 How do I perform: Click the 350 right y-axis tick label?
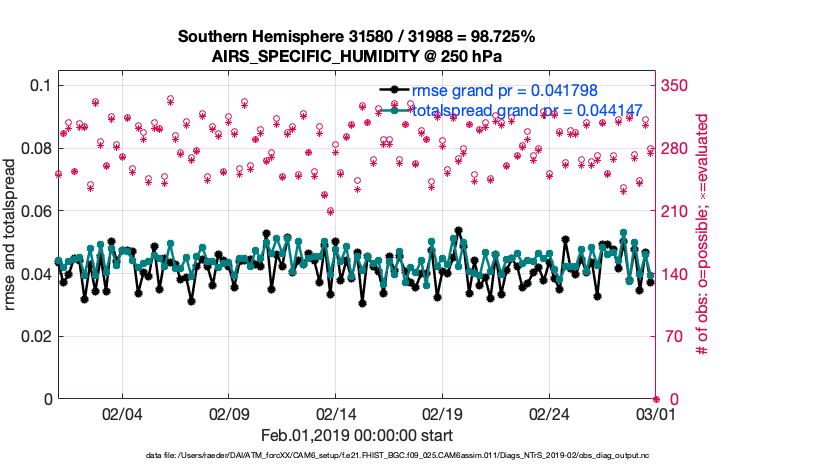click(676, 86)
